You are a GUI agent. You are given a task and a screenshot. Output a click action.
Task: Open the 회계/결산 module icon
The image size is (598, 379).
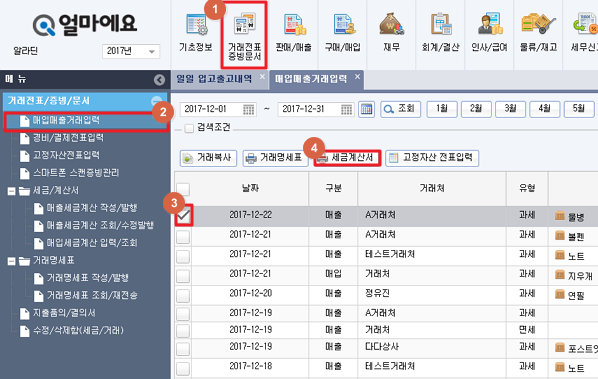point(440,33)
